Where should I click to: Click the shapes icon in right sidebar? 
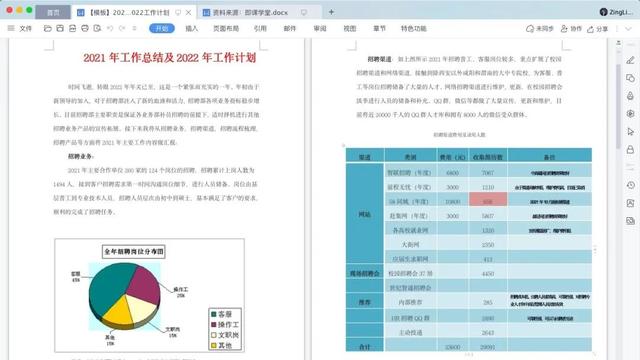pos(631,78)
